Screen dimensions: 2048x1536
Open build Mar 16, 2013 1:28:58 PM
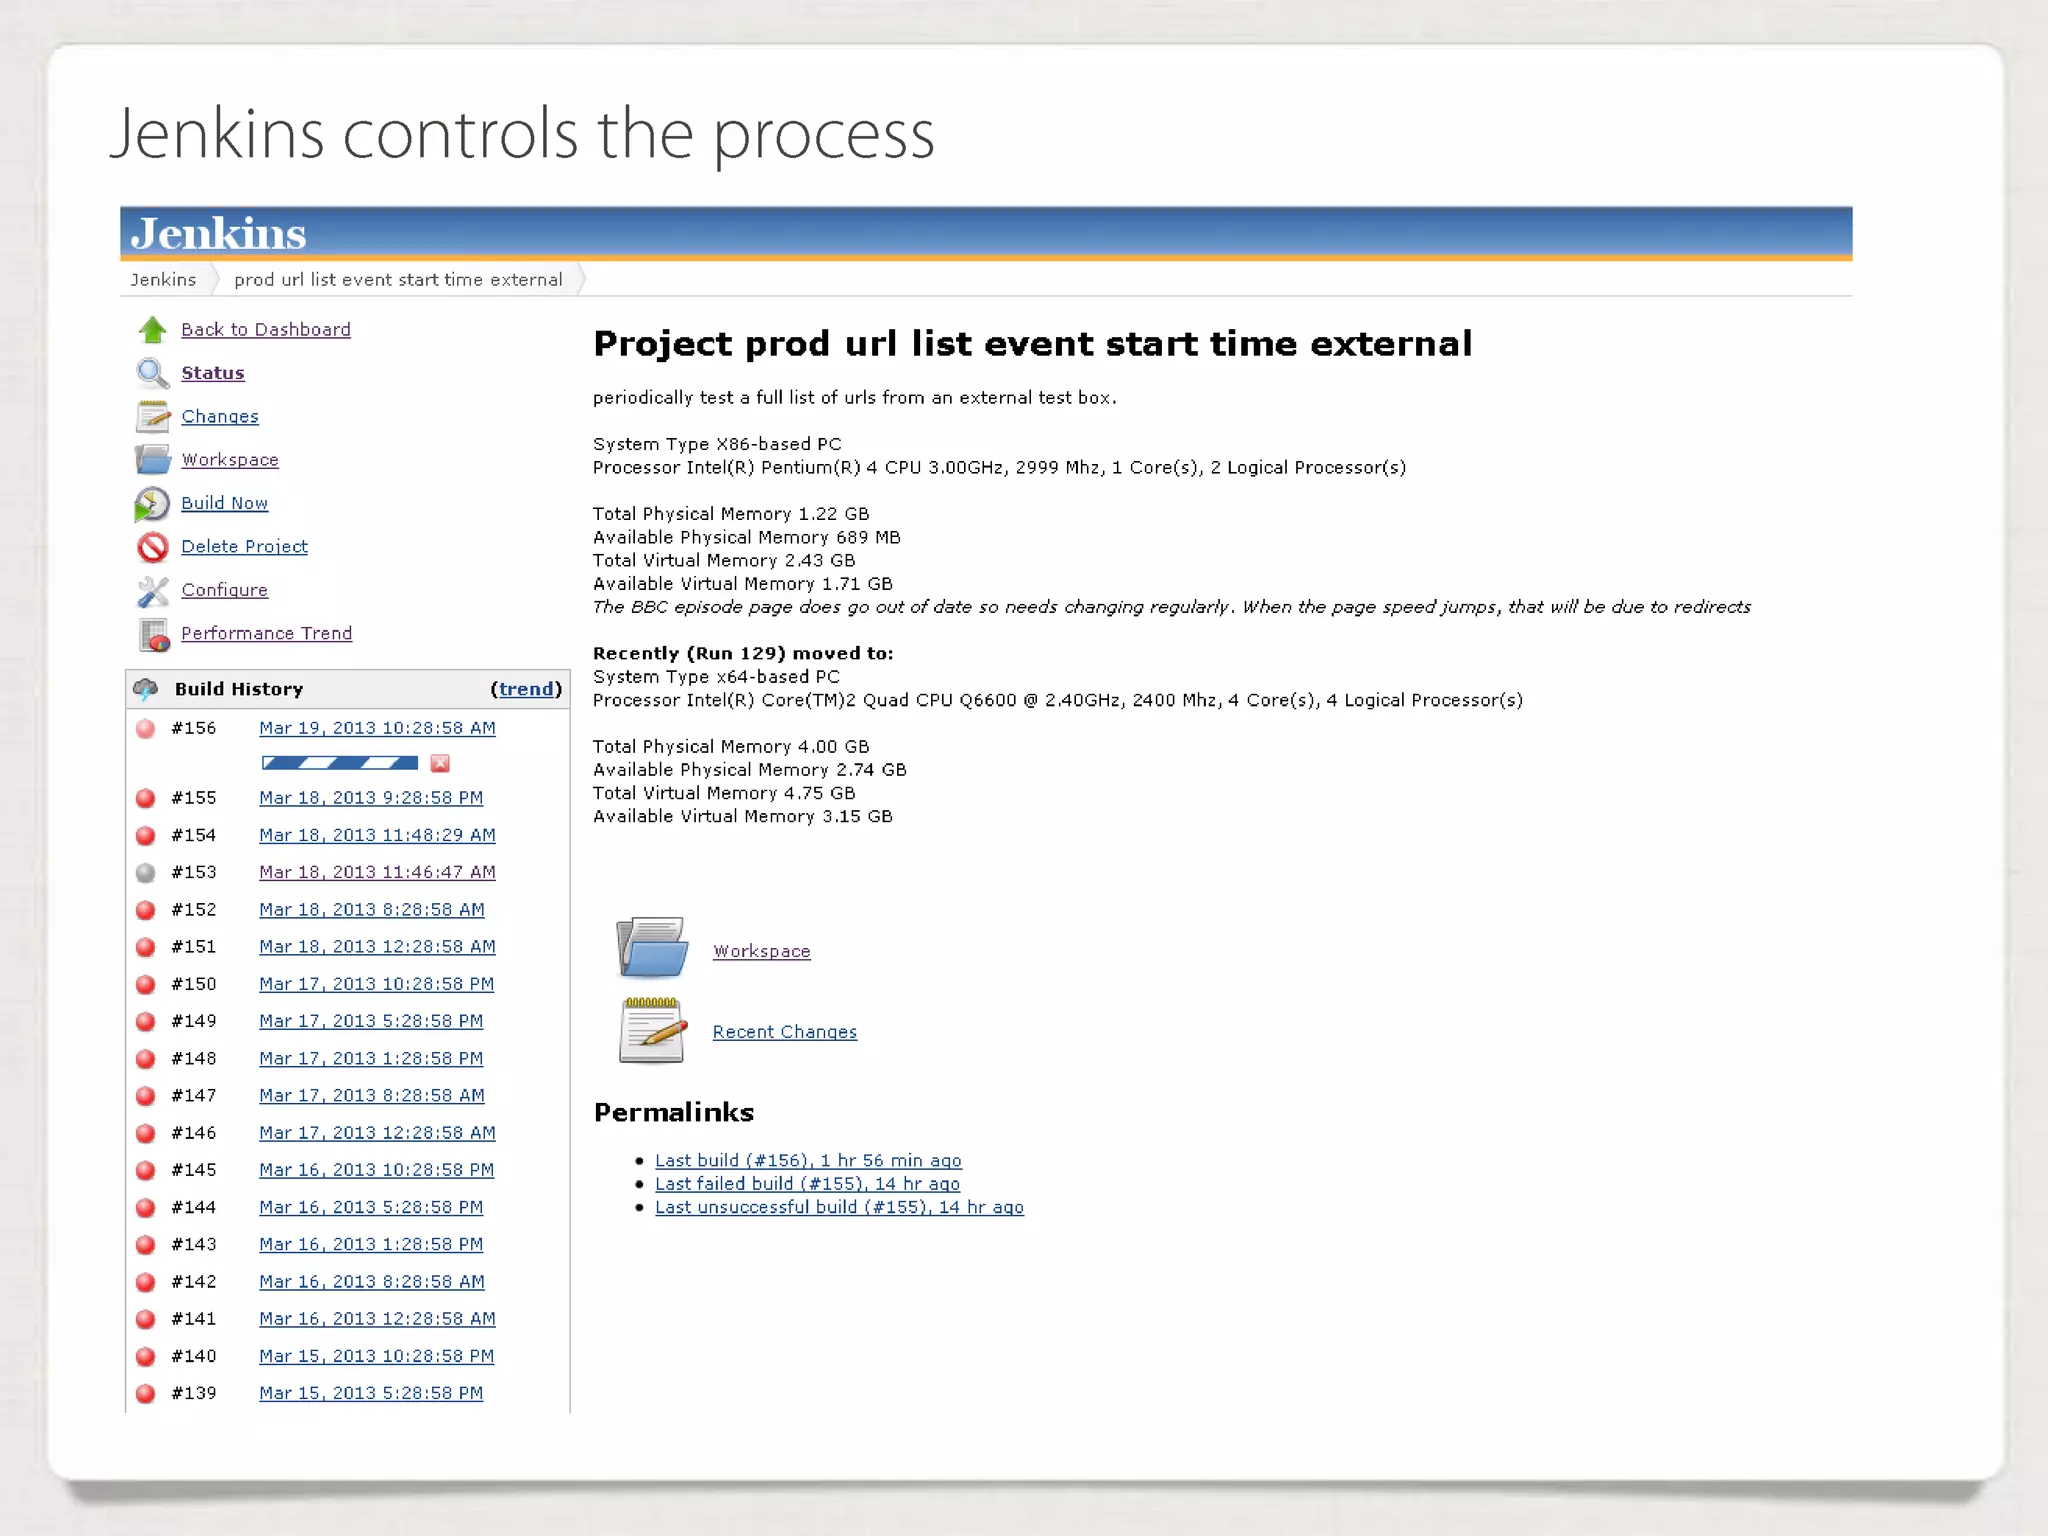[x=371, y=1244]
